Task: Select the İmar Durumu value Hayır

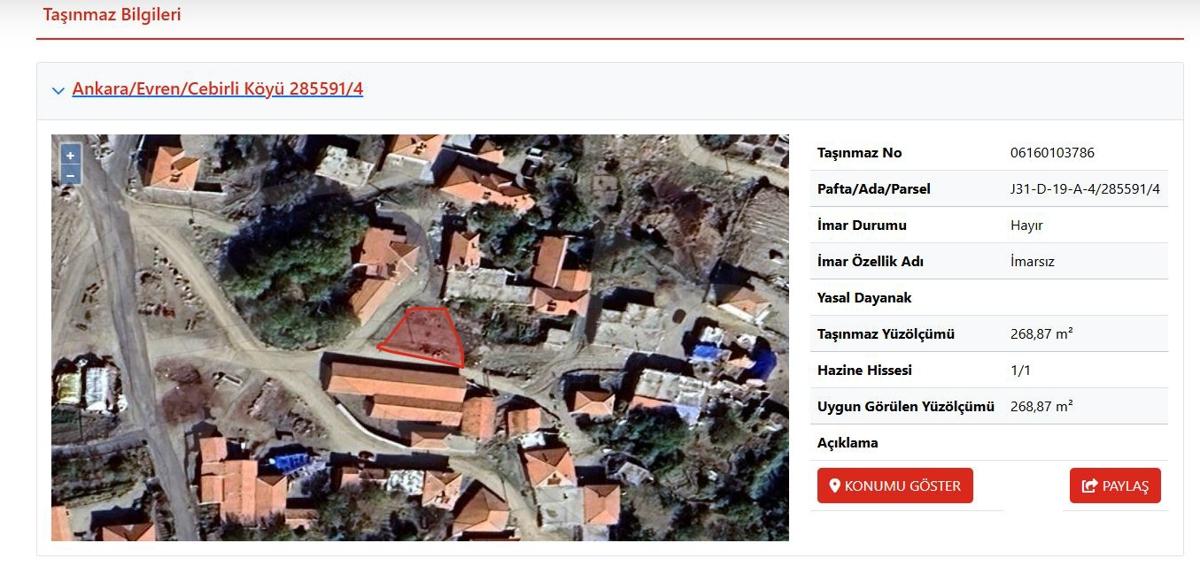Action: [x=1027, y=225]
